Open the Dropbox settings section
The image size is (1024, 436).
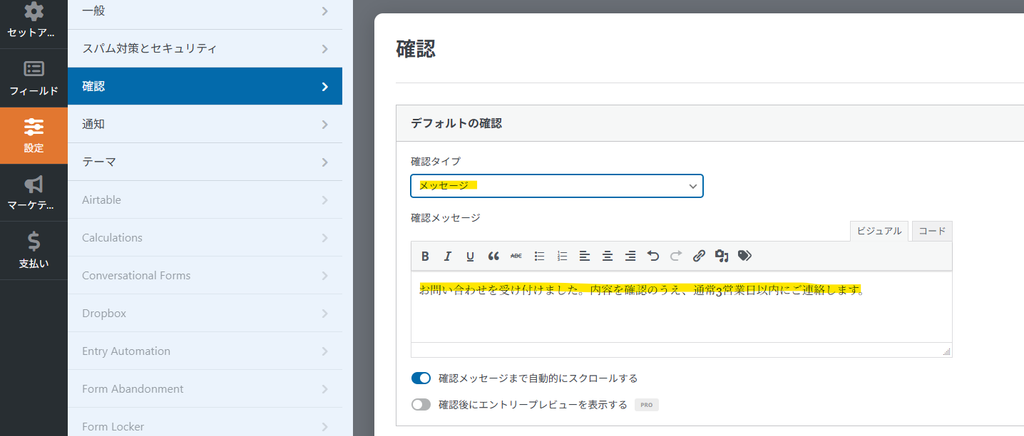pos(205,313)
